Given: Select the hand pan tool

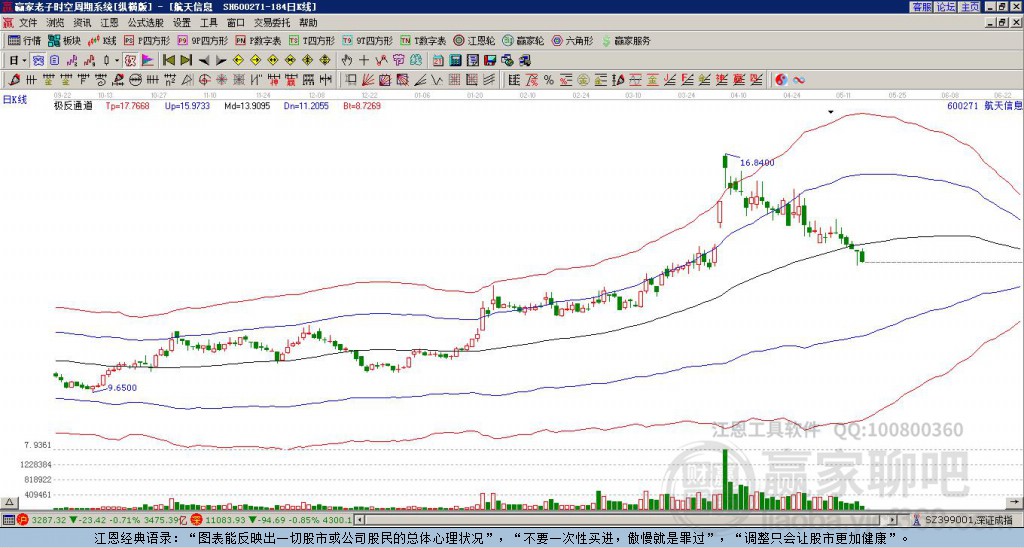Looking at the screenshot, I should point(347,61).
